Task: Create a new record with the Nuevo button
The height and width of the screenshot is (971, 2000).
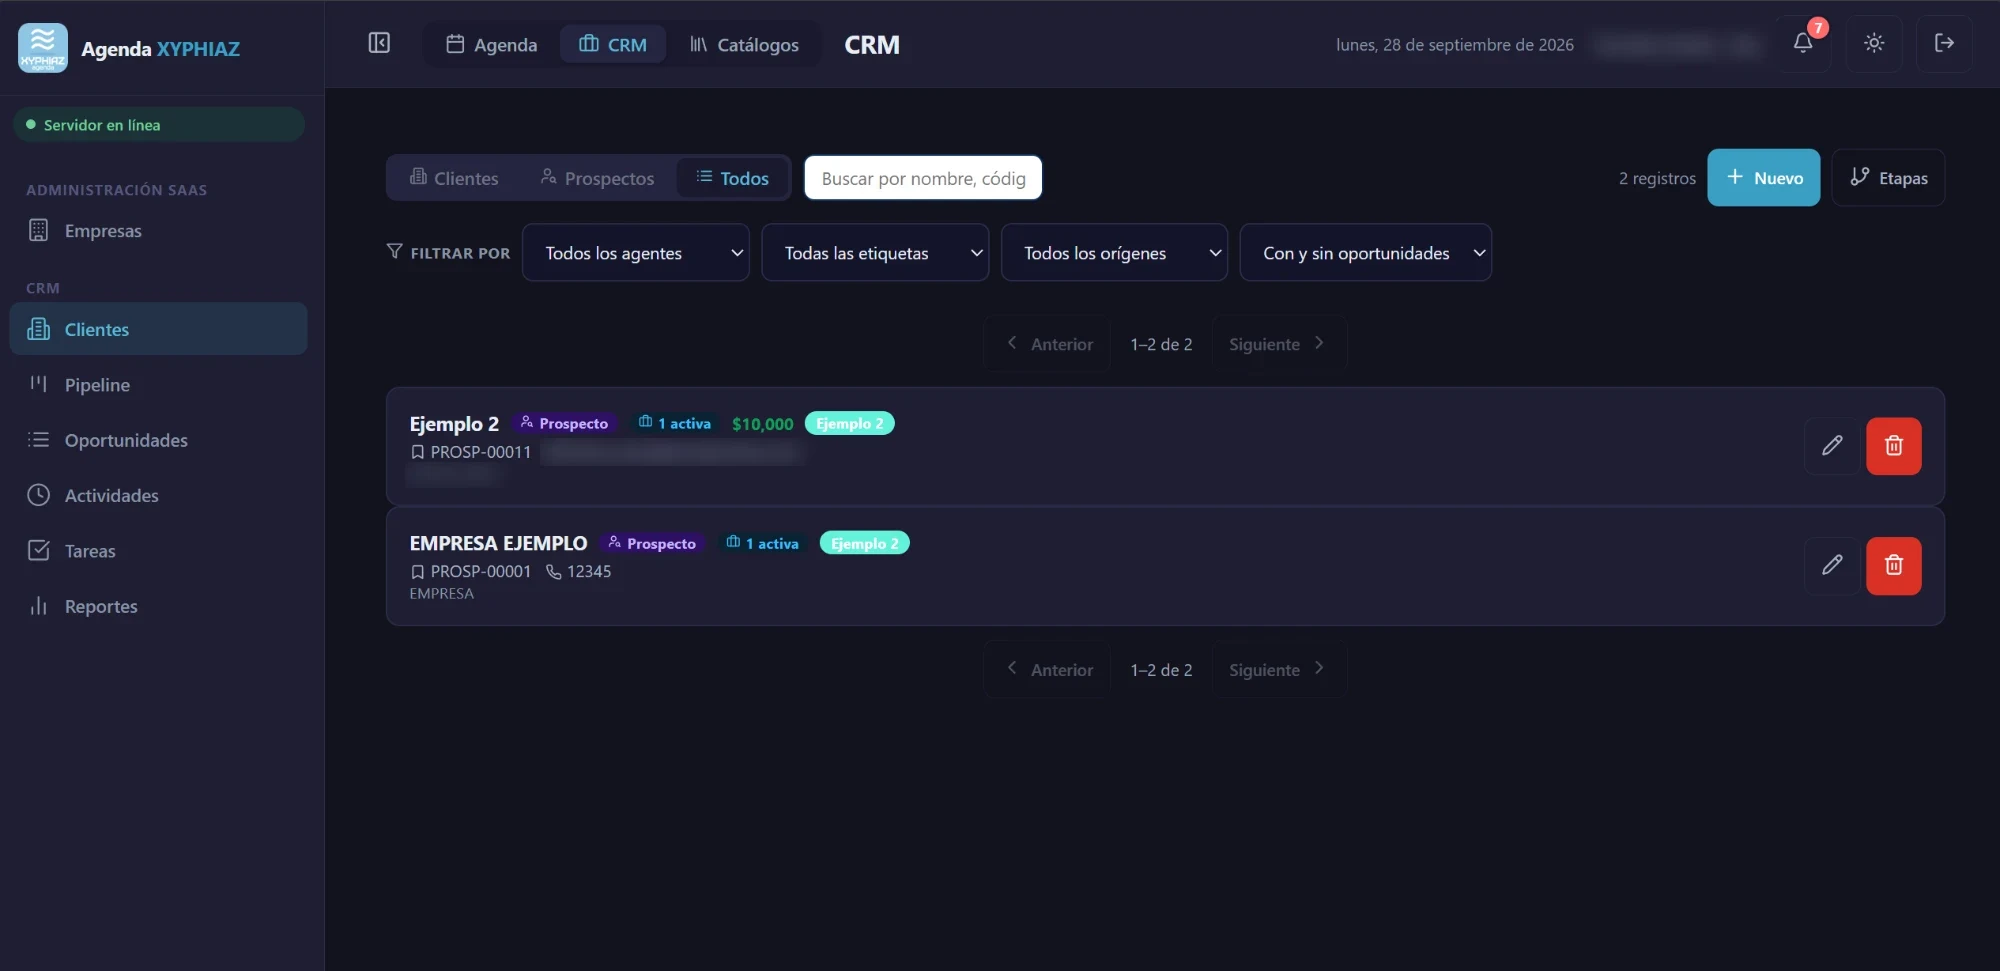Action: [1763, 178]
